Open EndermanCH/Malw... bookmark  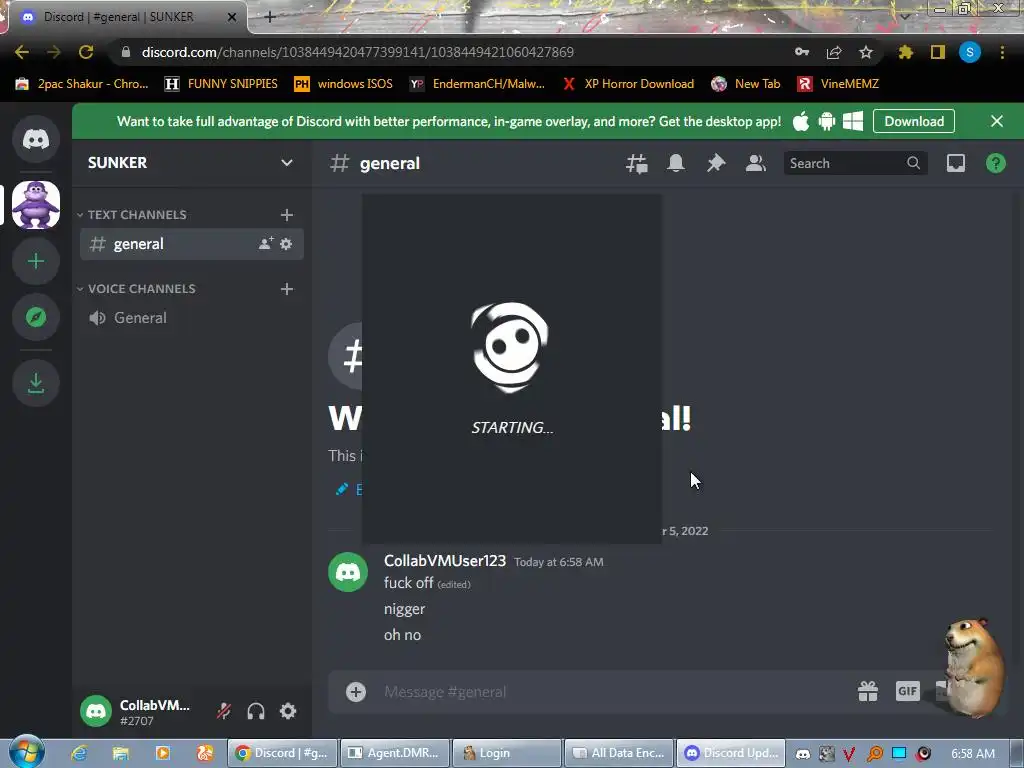[x=477, y=84]
